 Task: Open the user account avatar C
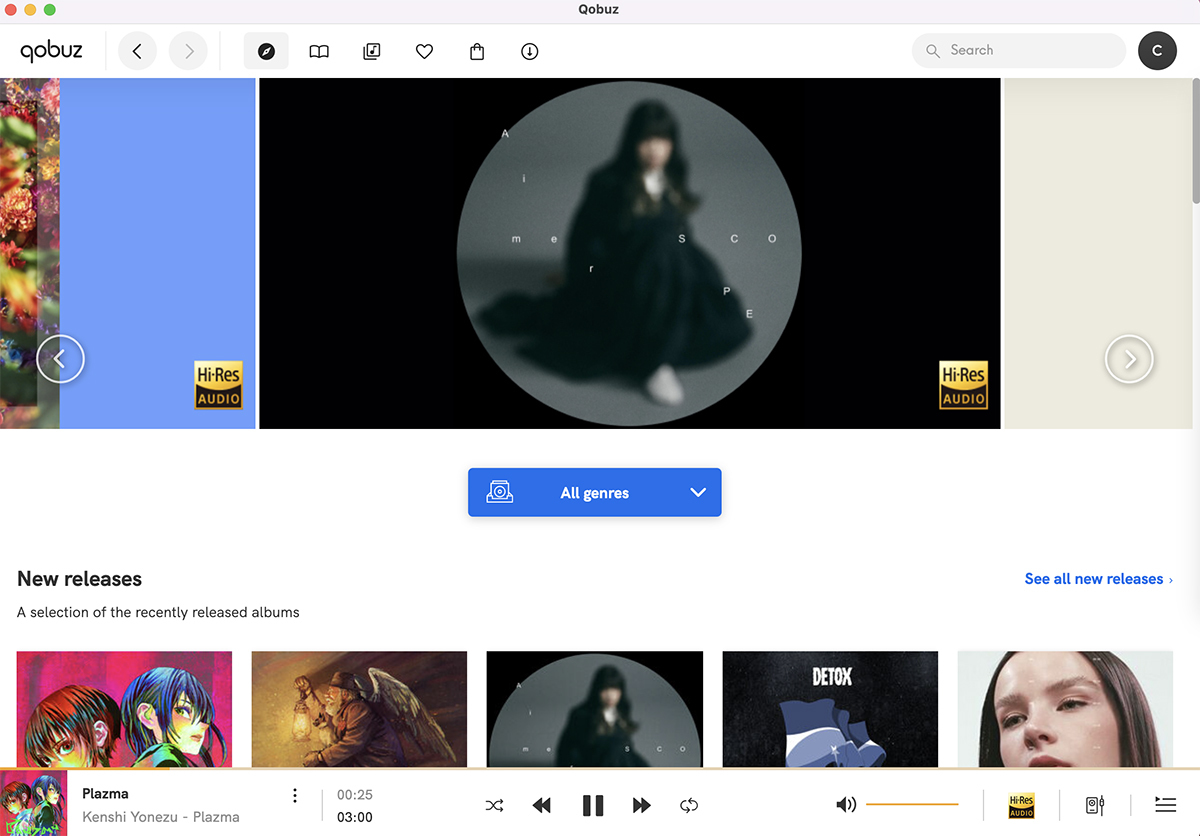(x=1157, y=51)
